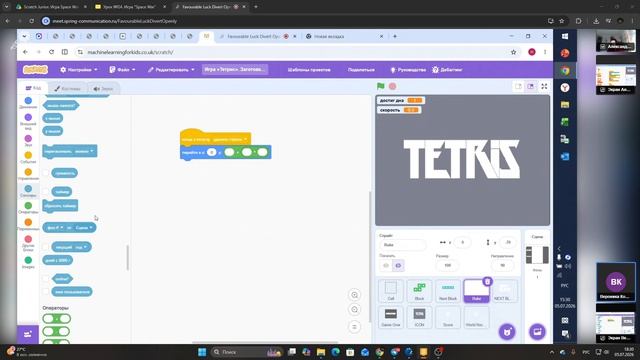The width and height of the screenshot is (640, 360).
Task: Select the Operators blocks category circle
Action: coord(28,205)
